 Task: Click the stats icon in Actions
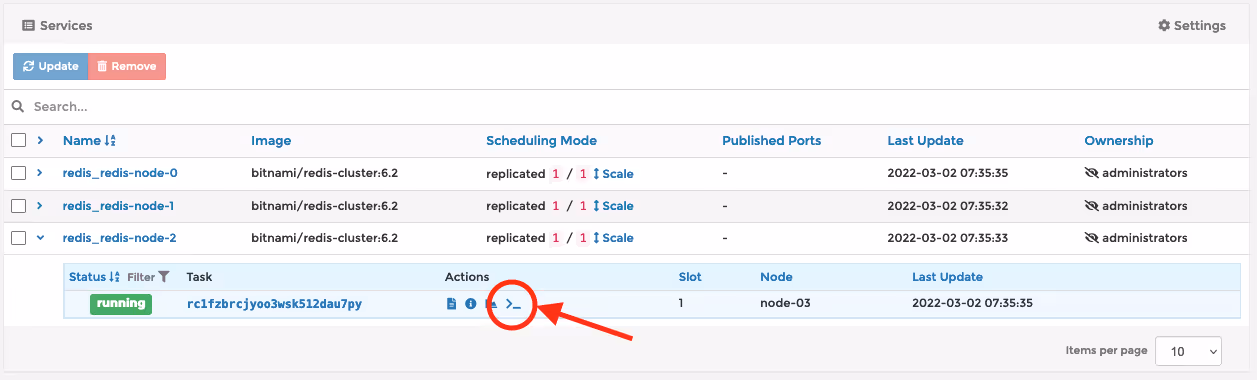[x=491, y=304]
